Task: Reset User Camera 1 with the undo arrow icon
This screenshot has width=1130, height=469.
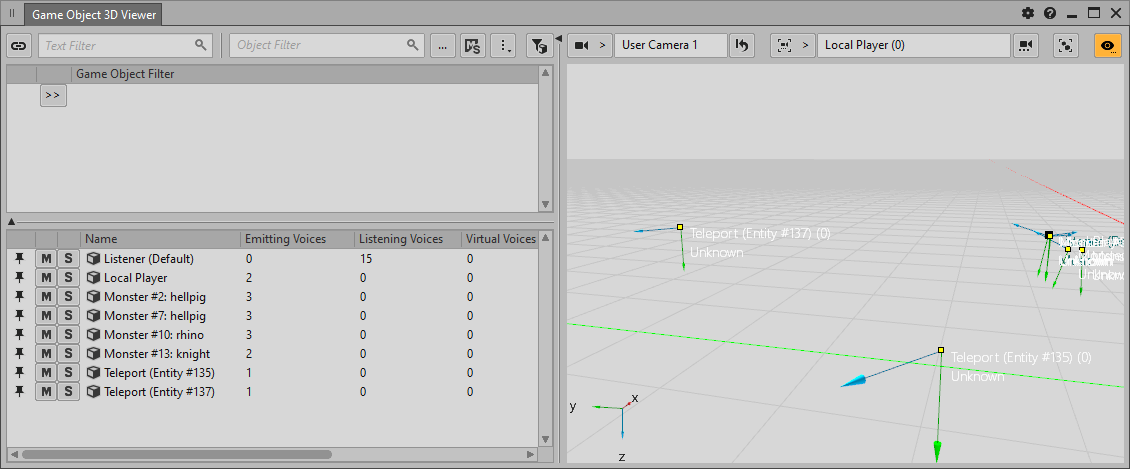Action: (741, 45)
